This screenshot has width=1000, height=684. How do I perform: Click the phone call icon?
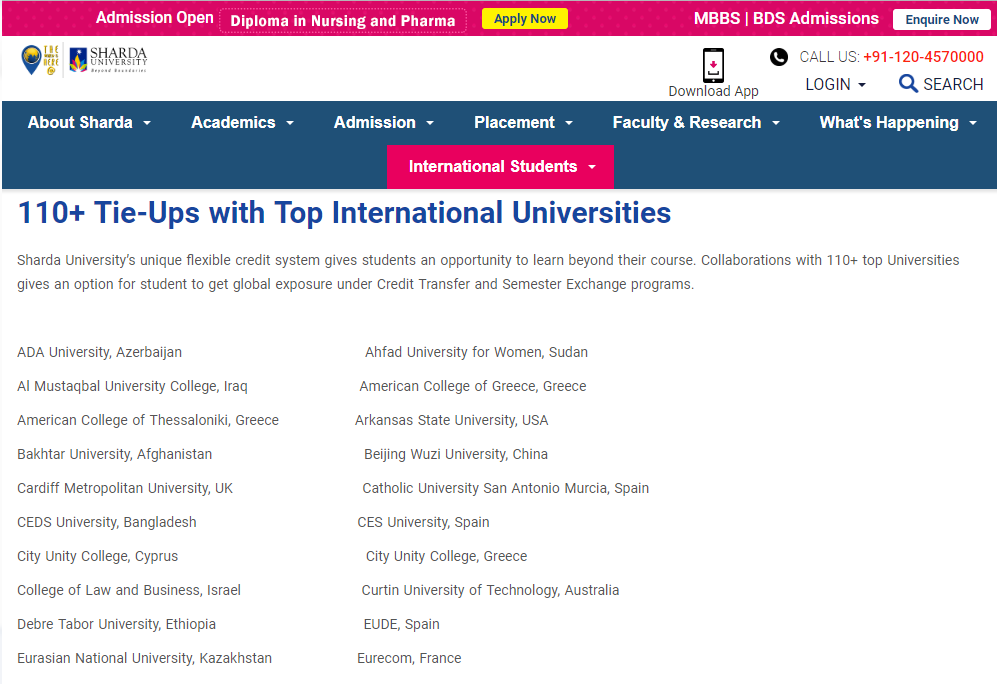tap(779, 57)
